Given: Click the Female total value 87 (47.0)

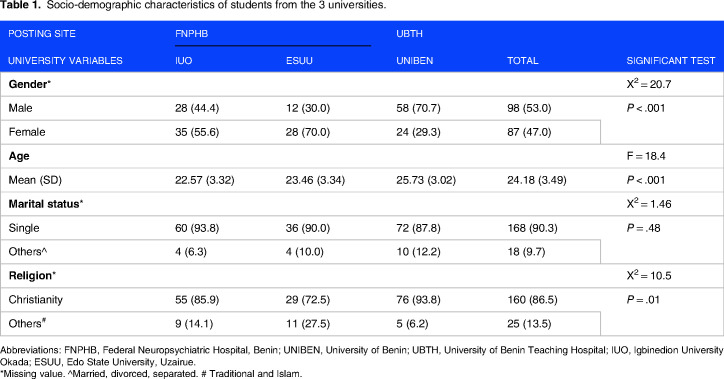Looking at the screenshot, I should [529, 132].
